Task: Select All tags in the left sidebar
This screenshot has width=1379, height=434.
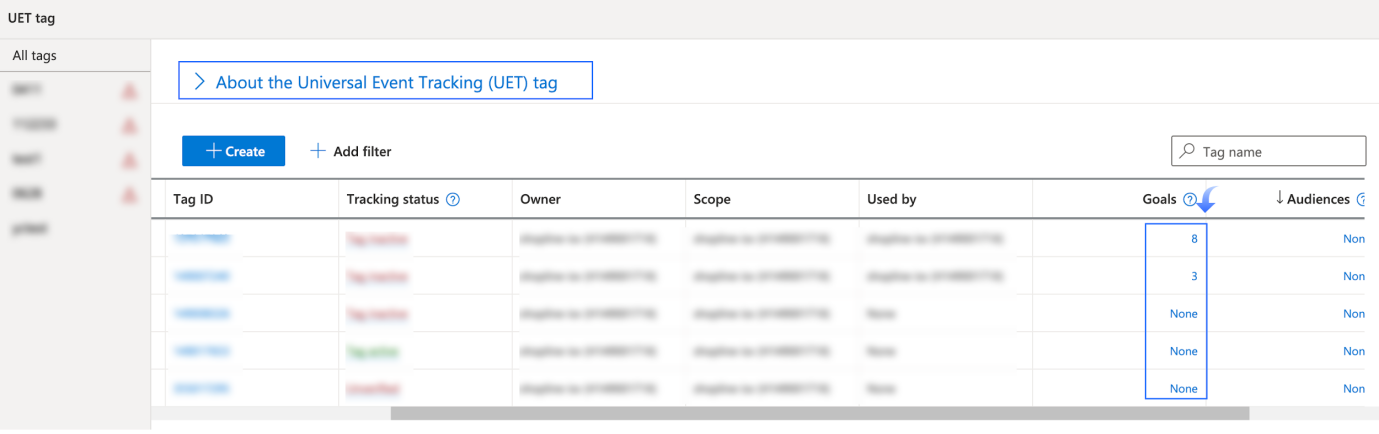Action: pyautogui.click(x=34, y=56)
